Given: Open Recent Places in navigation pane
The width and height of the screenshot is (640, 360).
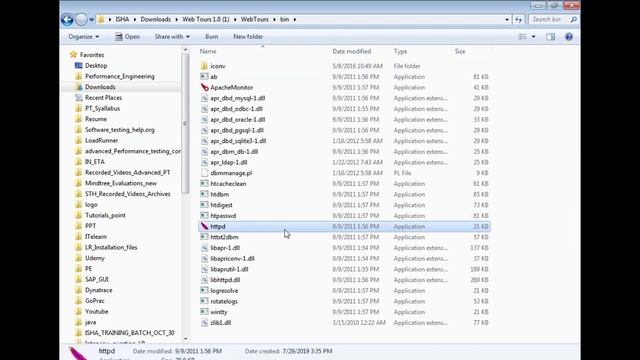Looking at the screenshot, I should pos(103,98).
